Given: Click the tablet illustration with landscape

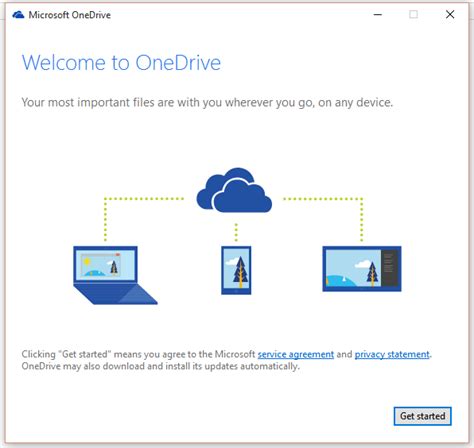Looking at the screenshot, I should click(x=362, y=269).
